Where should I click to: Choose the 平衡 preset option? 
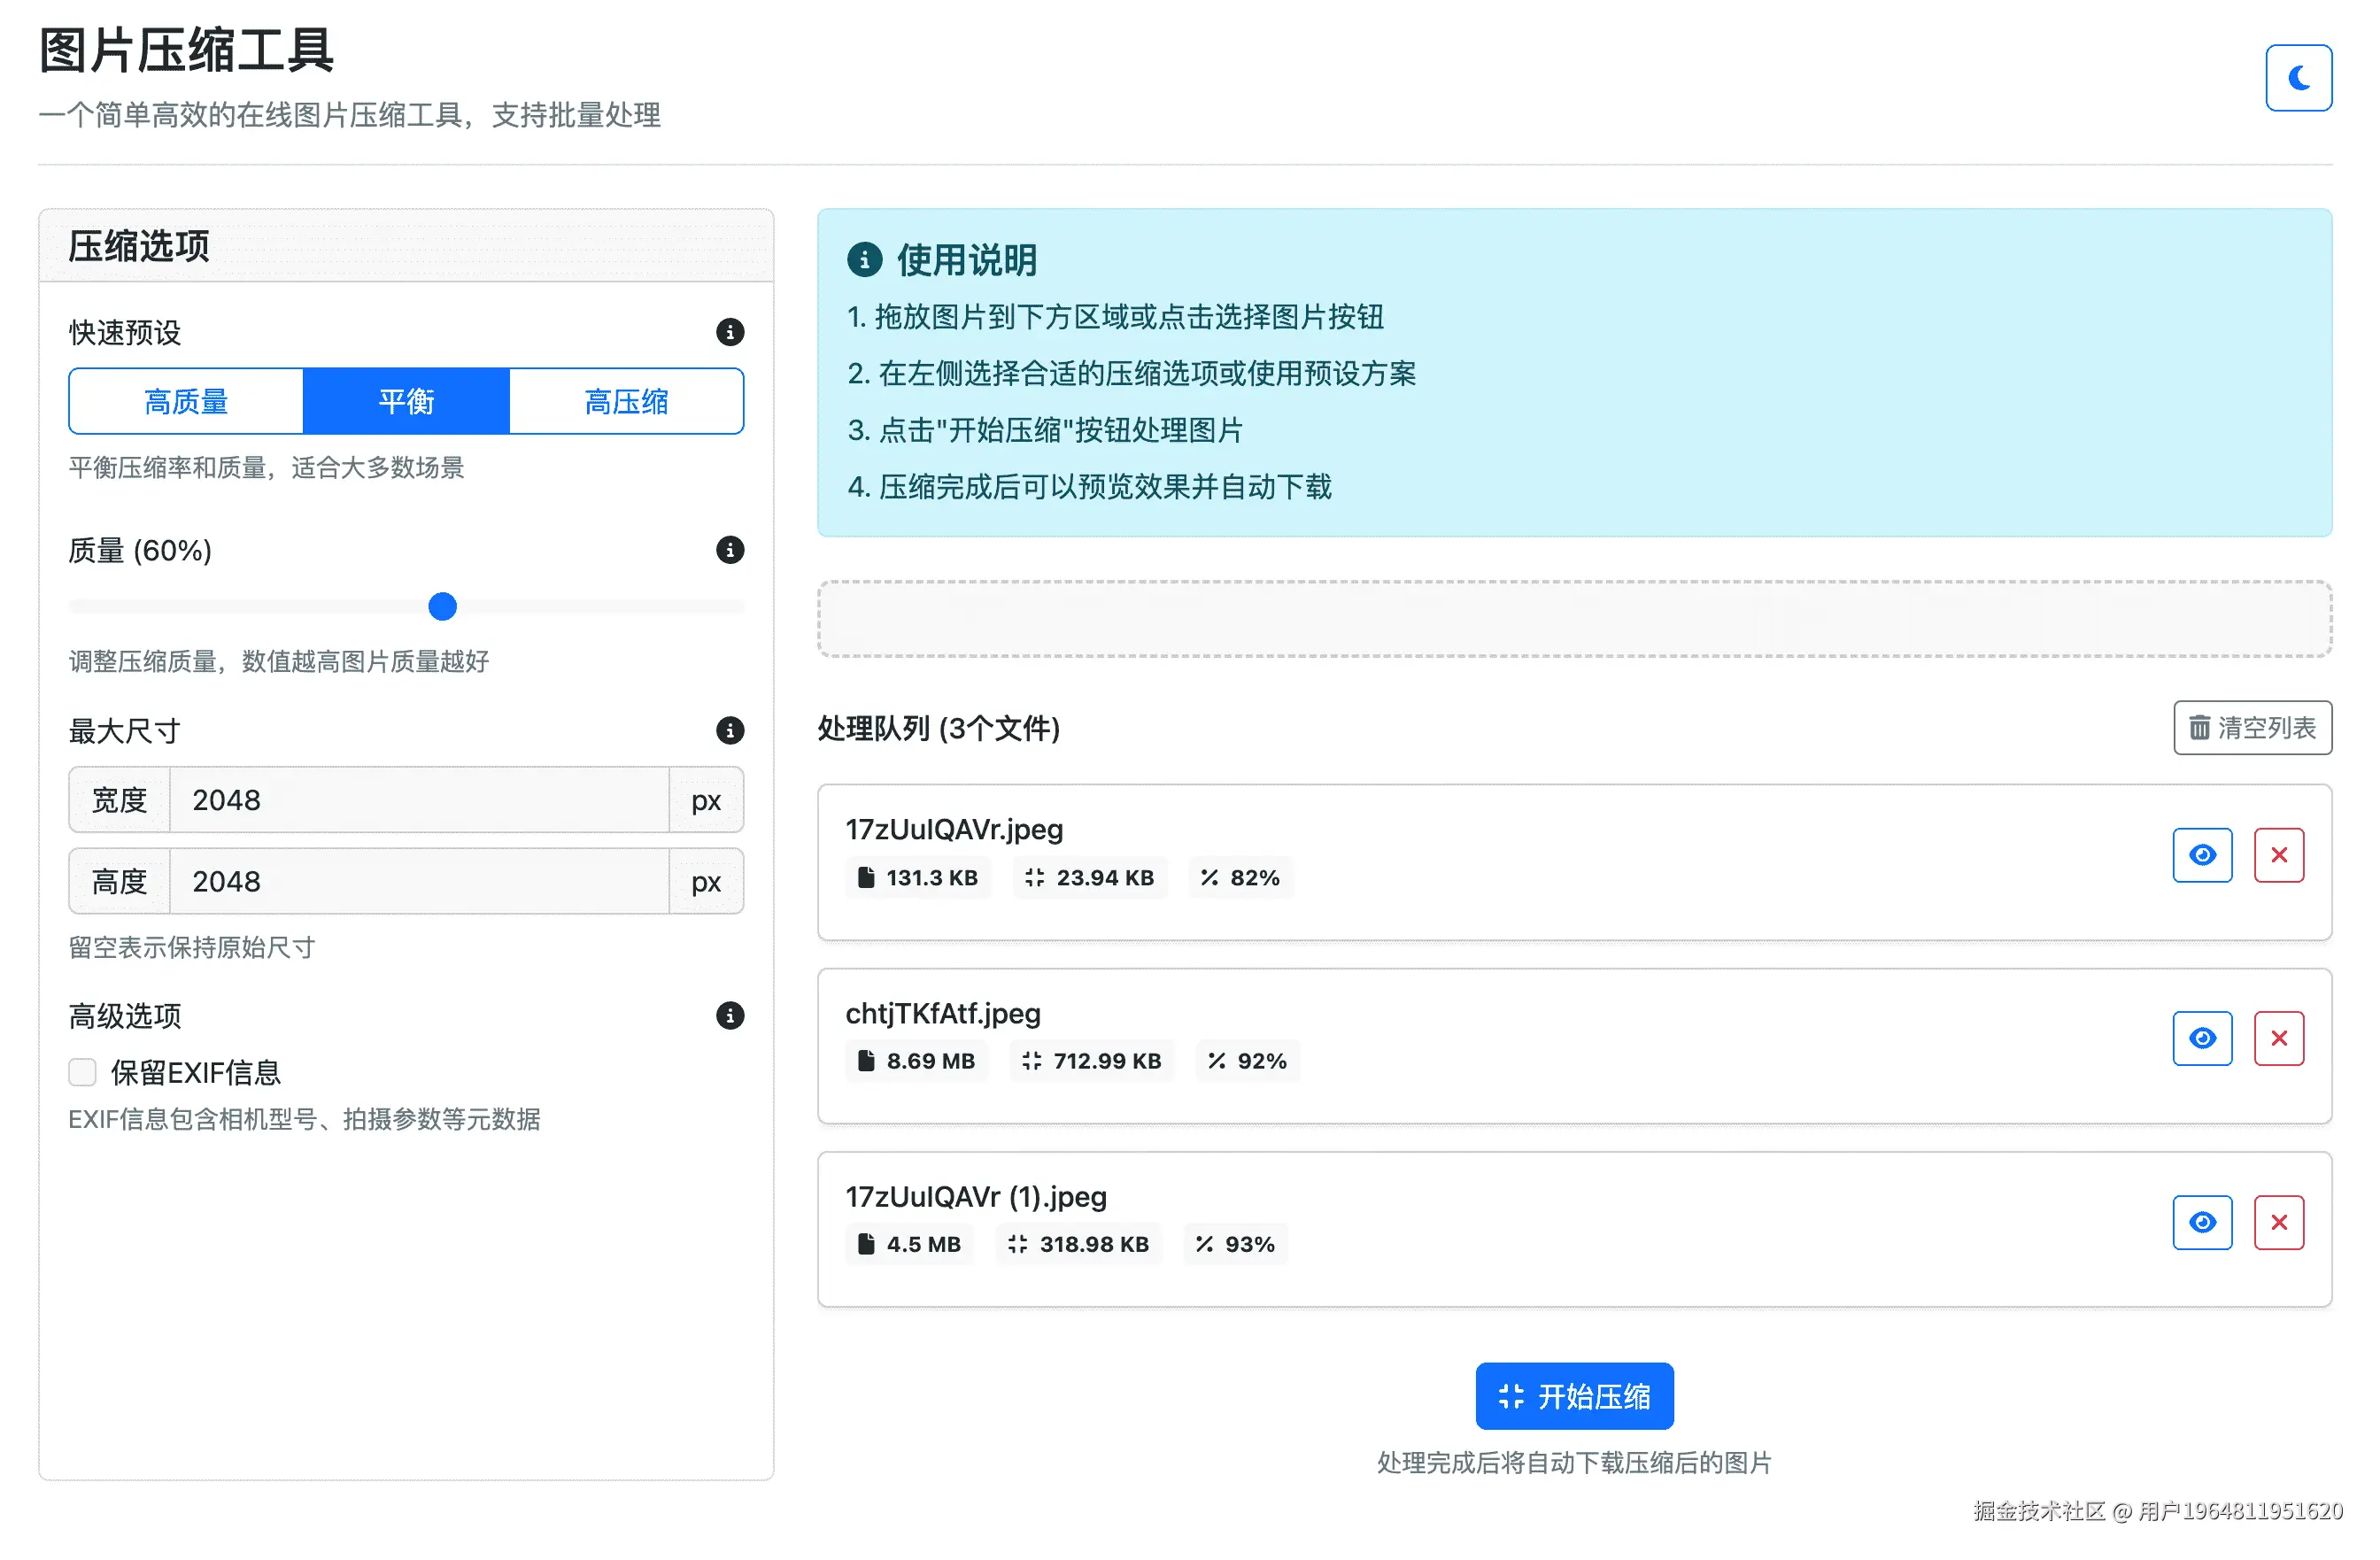point(406,402)
